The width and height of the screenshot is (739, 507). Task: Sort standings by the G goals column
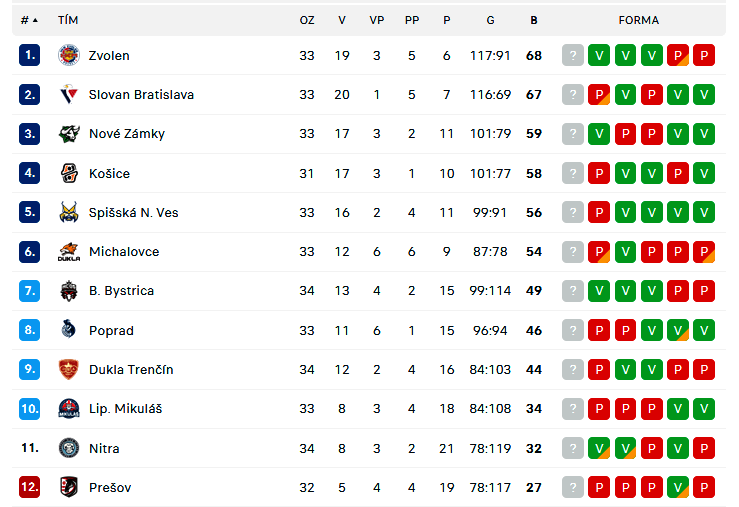click(490, 20)
